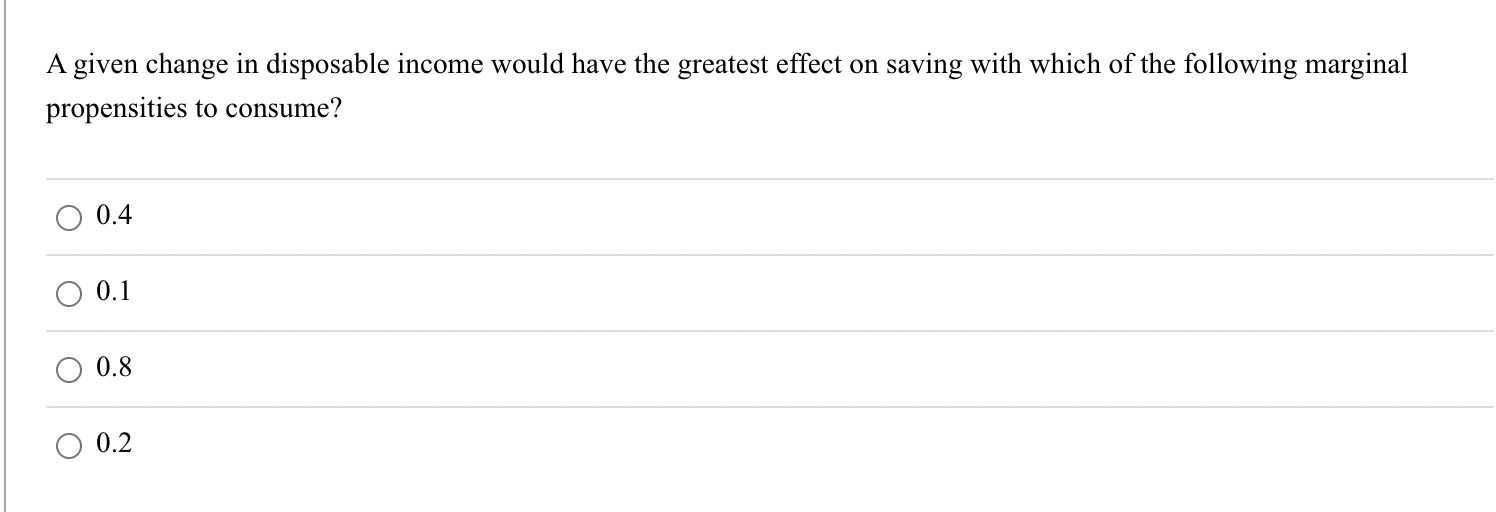Click the "0.4" answer label text
Image resolution: width=1496 pixels, height=512 pixels.
click(x=114, y=216)
